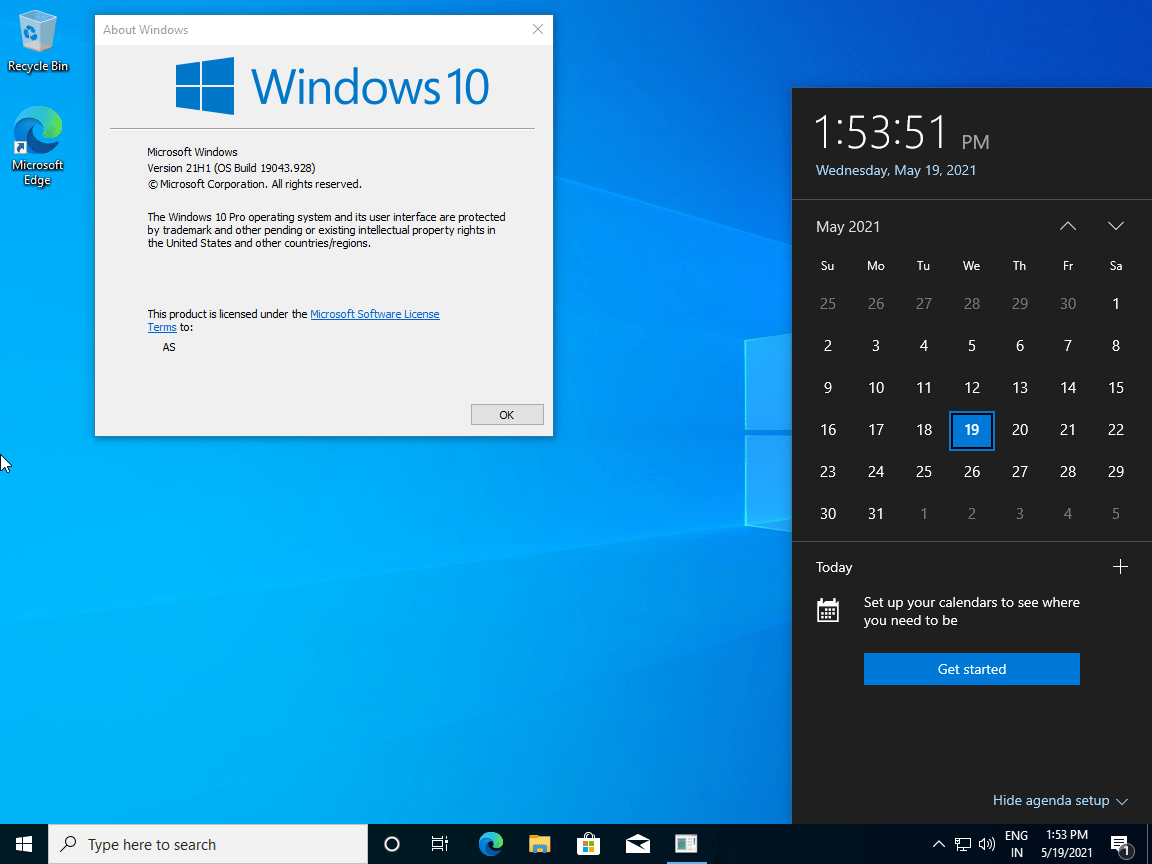Select the winver app in the taskbar
The image size is (1152, 864).
click(x=686, y=844)
